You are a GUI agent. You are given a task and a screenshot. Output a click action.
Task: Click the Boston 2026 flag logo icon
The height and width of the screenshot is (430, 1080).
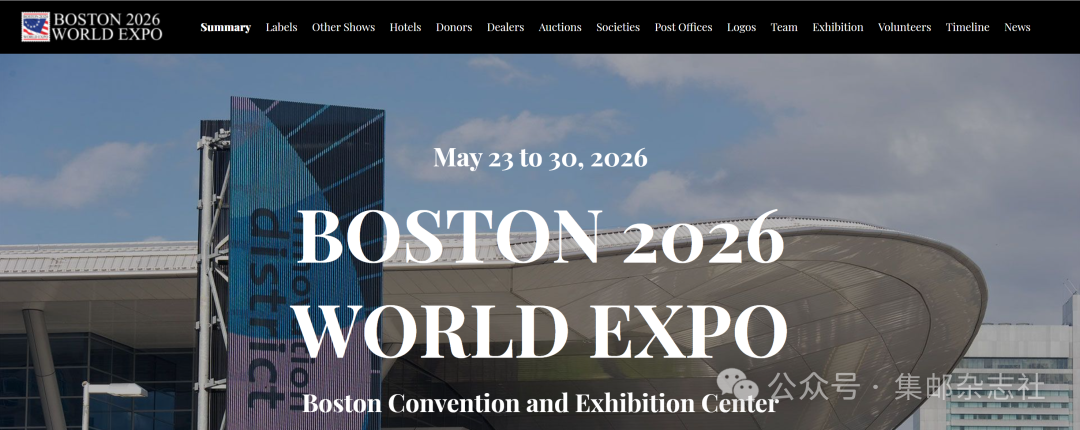[x=35, y=27]
